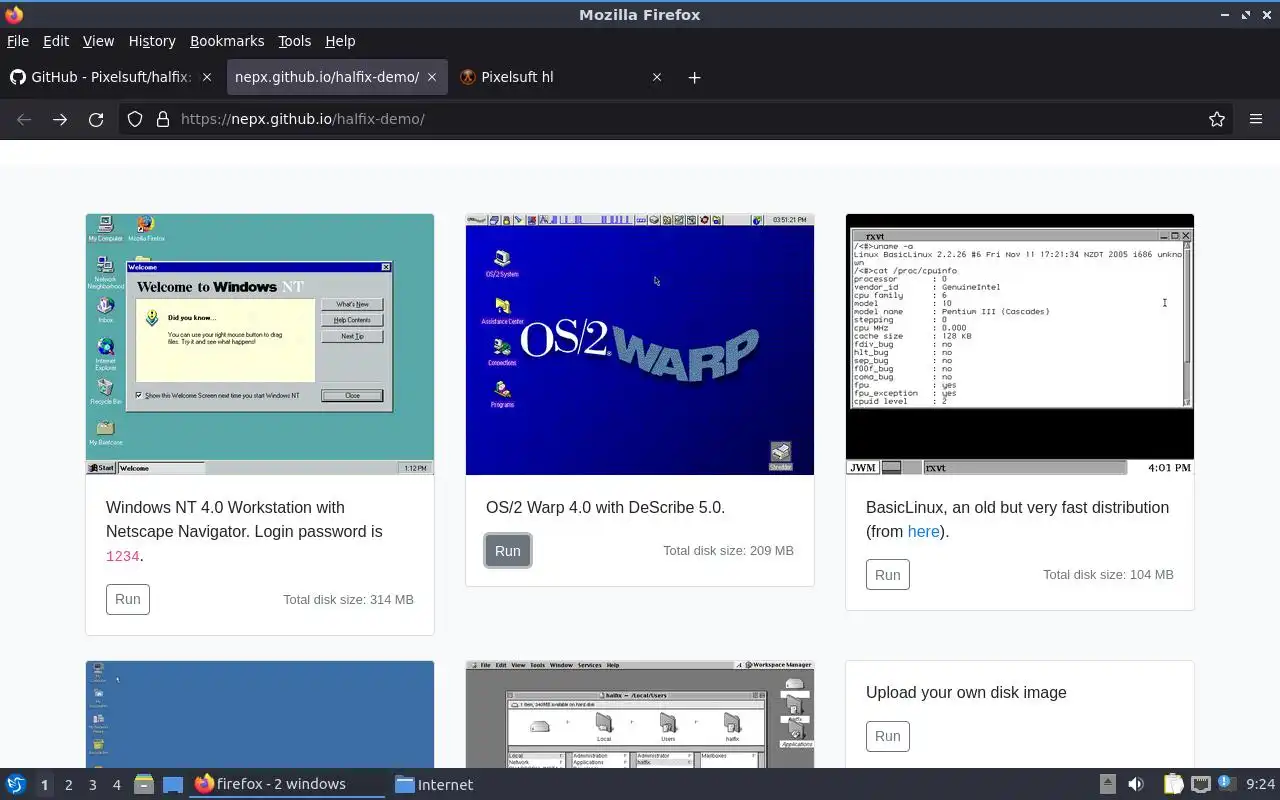
Task: Open the Firefox hamburger application menu
Action: 1256,119
